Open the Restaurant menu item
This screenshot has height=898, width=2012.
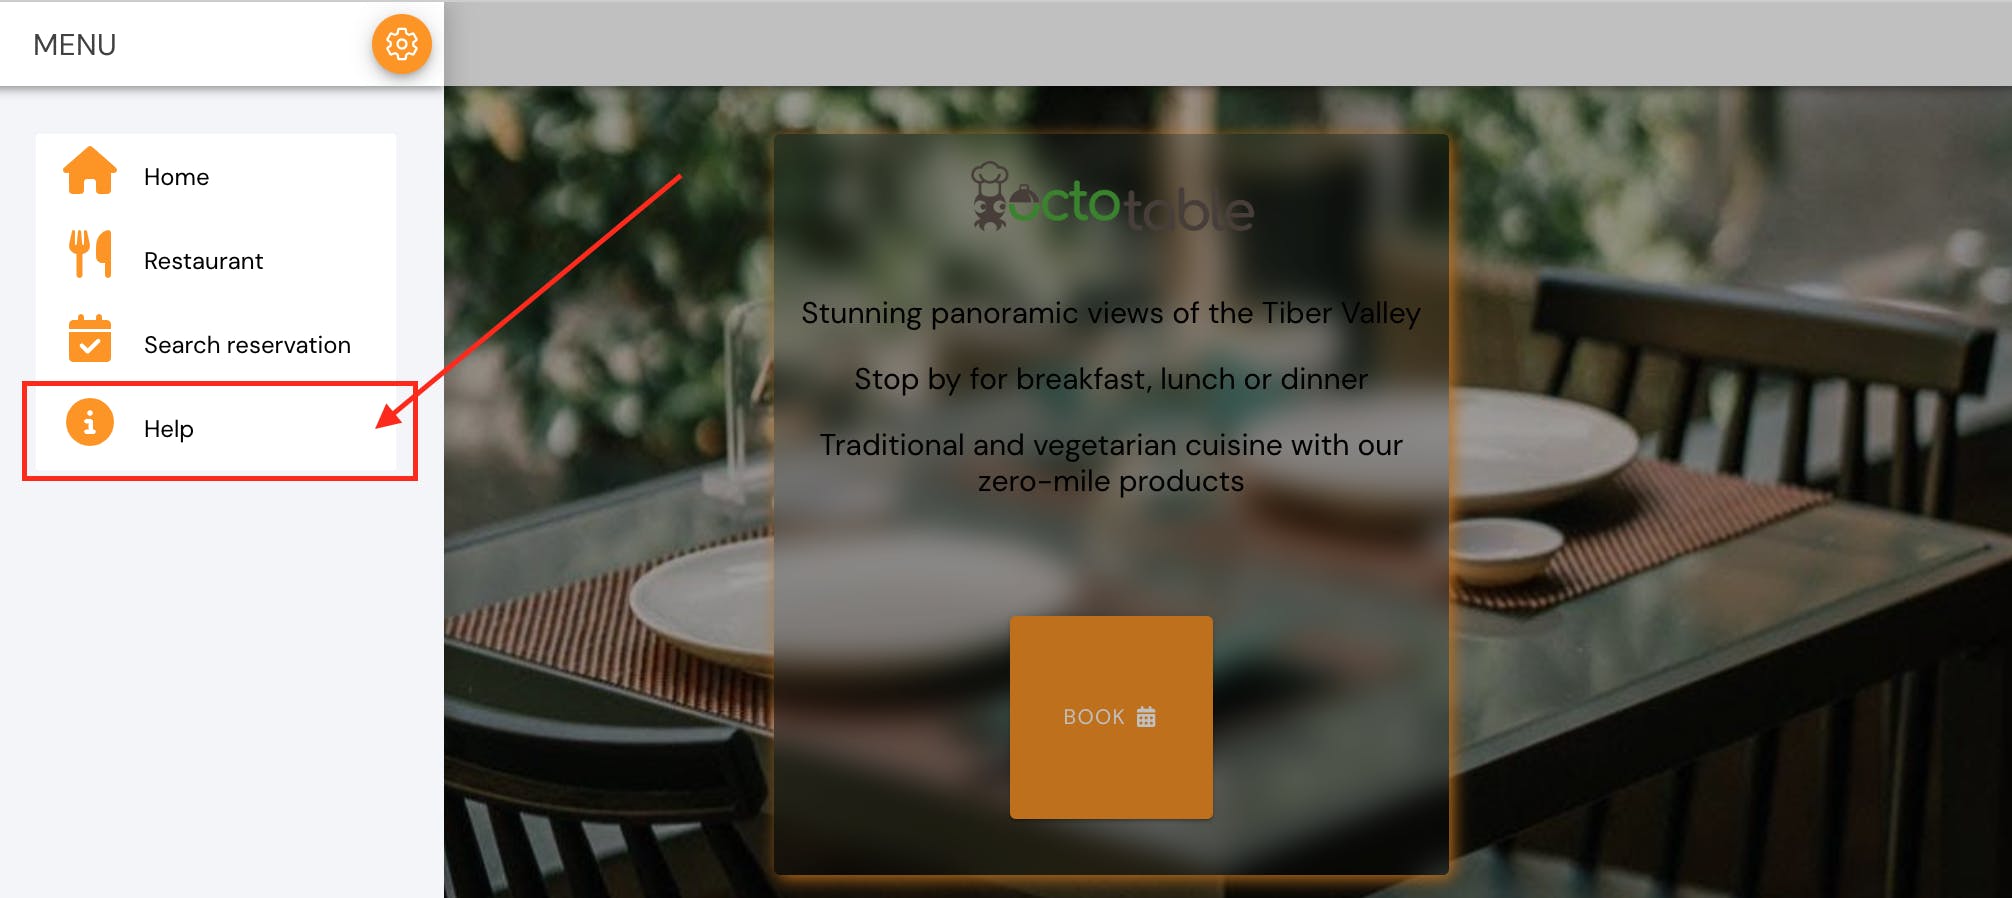(216, 261)
